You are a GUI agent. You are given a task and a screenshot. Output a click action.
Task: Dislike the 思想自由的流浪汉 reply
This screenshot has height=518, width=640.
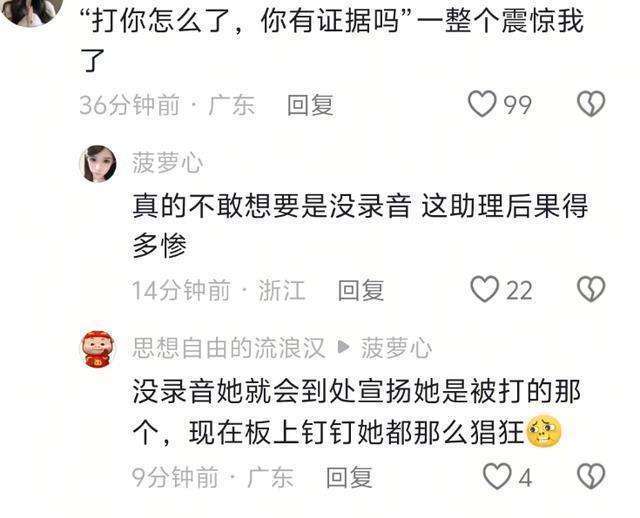point(591,476)
